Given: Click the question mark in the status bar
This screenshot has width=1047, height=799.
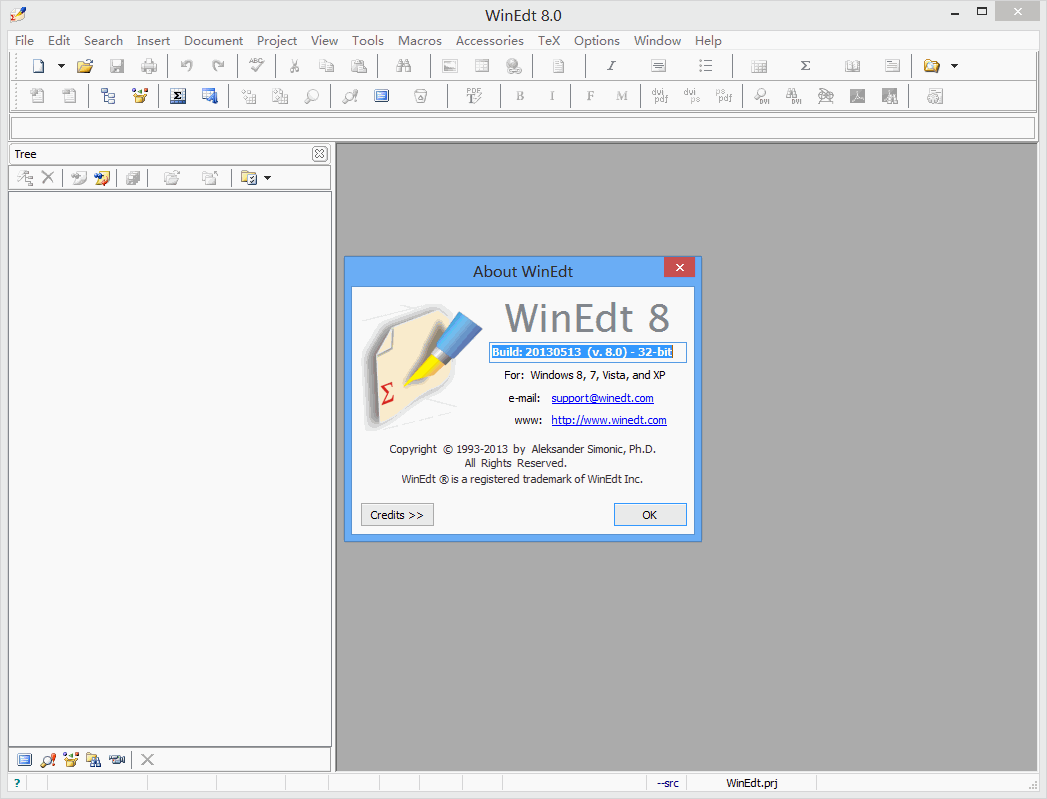Looking at the screenshot, I should (x=17, y=783).
